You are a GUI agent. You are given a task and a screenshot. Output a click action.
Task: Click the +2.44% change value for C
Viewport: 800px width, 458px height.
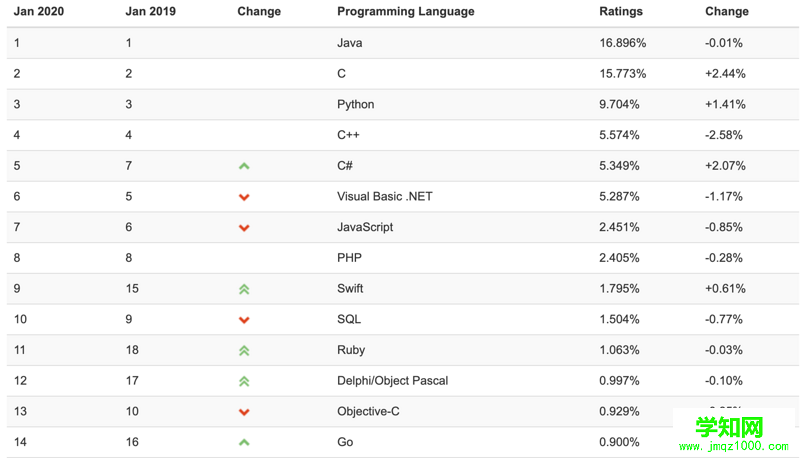pos(725,73)
